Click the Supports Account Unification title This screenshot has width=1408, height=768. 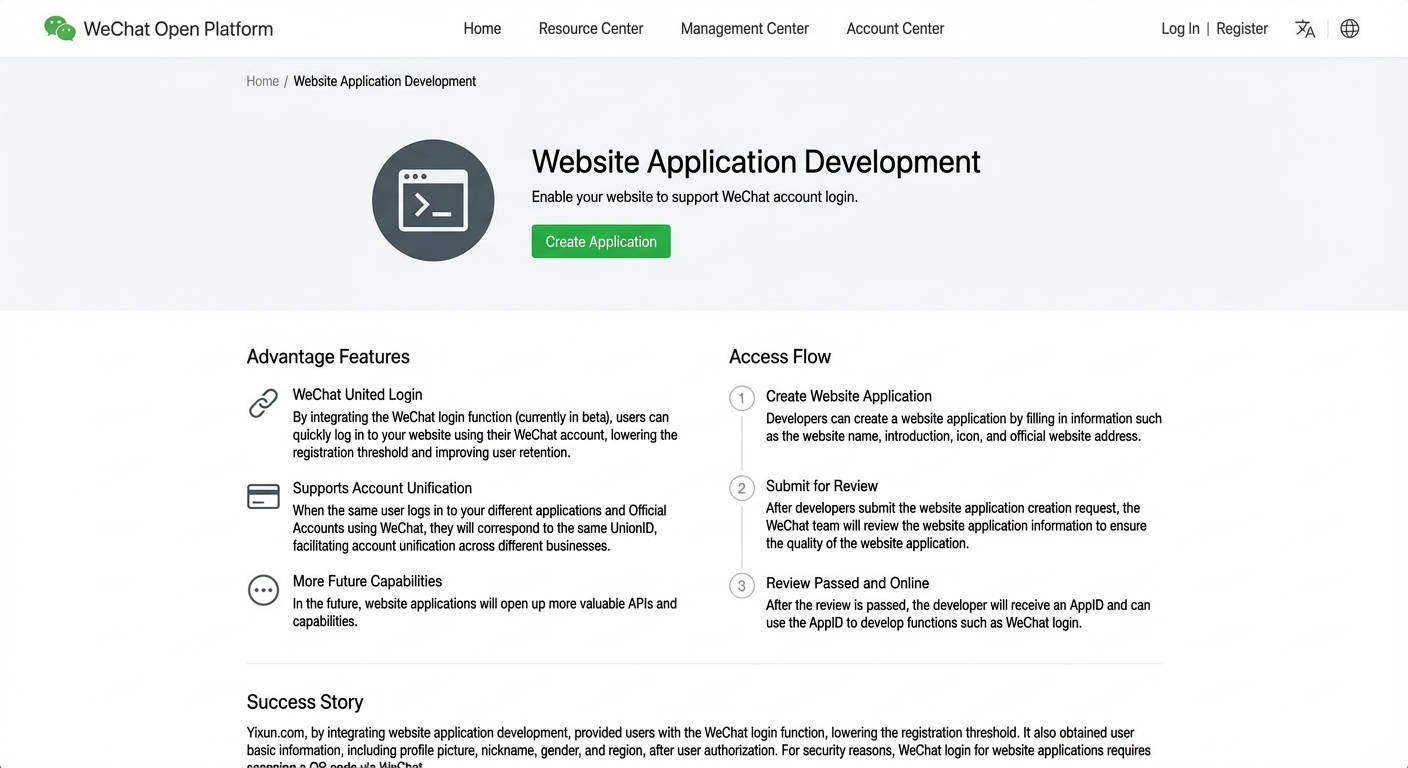point(382,488)
